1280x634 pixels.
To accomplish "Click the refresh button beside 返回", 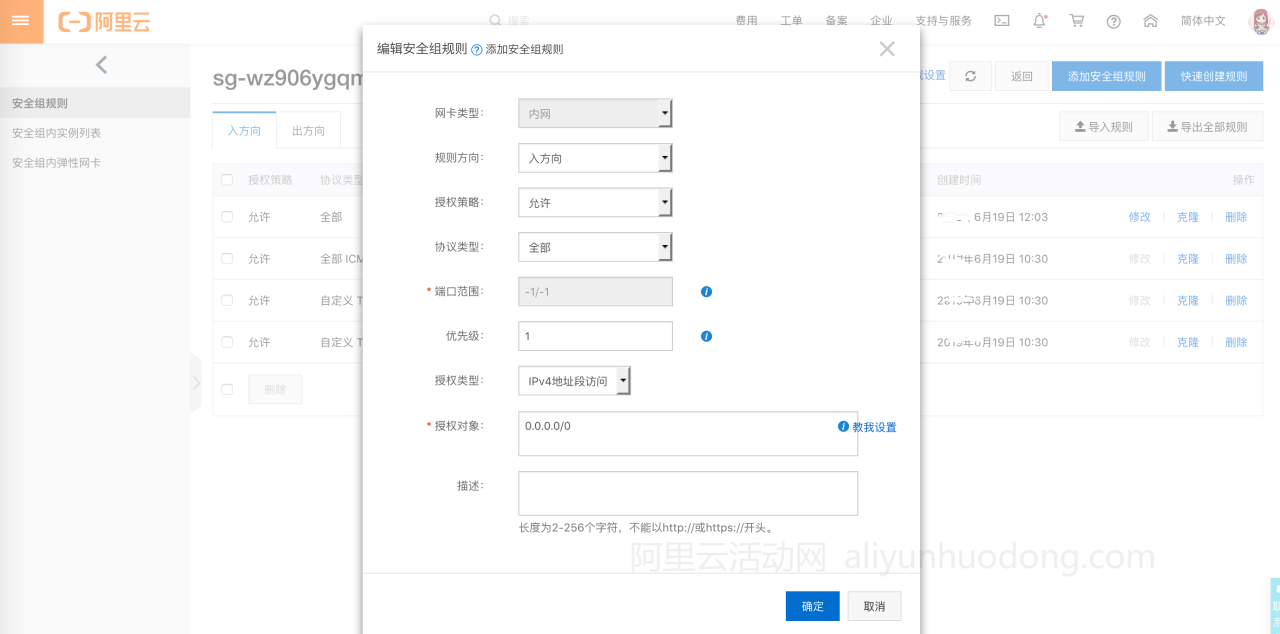I will click(x=970, y=76).
